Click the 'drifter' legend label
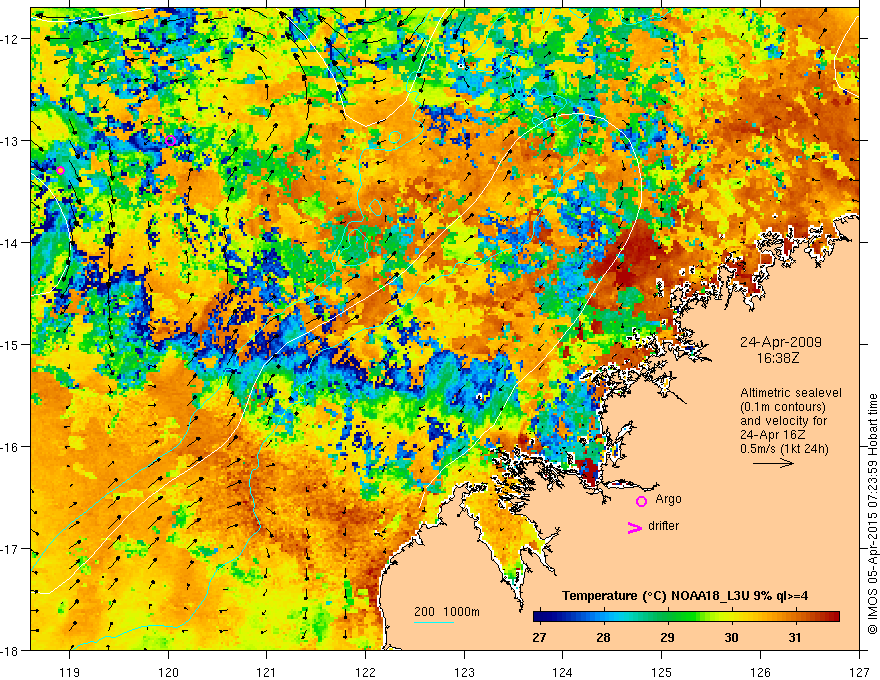 (x=663, y=526)
